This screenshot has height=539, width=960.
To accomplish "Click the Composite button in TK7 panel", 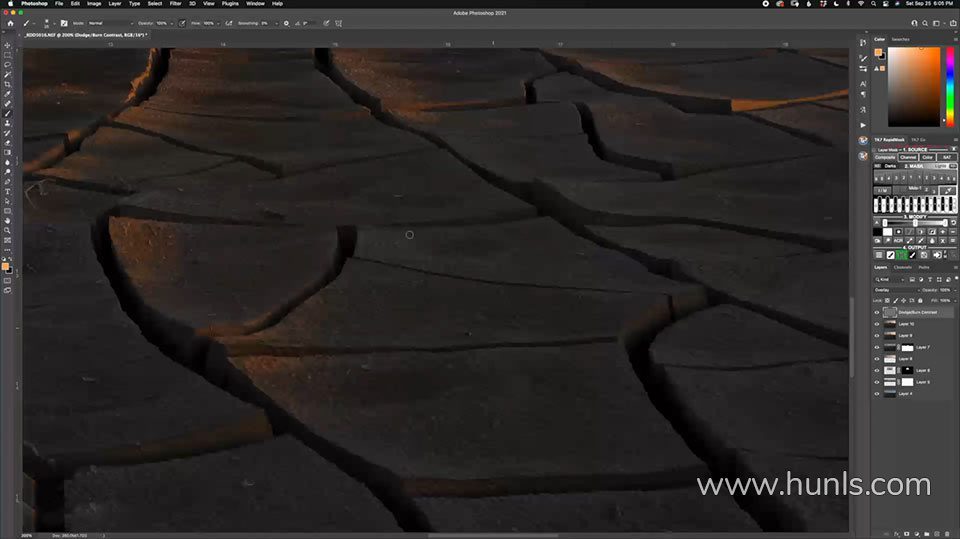I will point(885,157).
